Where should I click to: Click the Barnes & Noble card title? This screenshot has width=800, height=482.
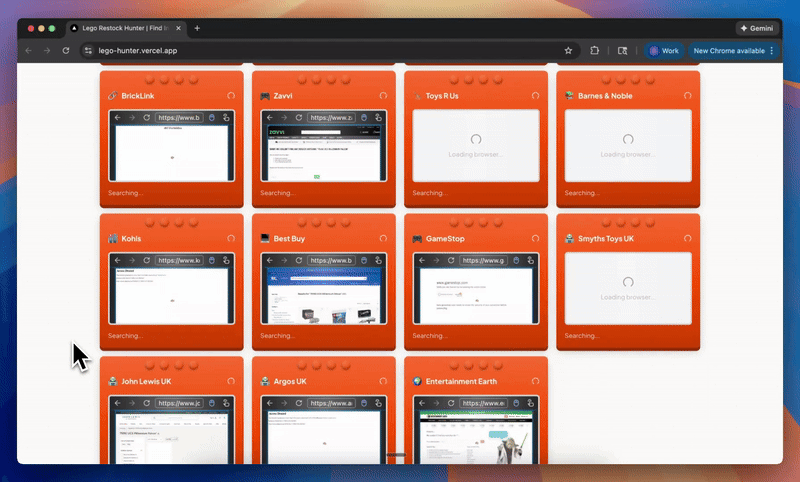605,95
